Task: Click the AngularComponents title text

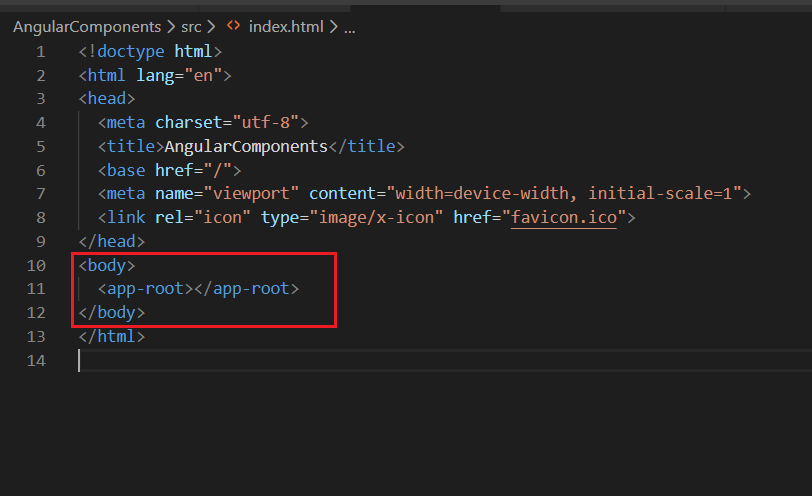Action: [x=246, y=147]
